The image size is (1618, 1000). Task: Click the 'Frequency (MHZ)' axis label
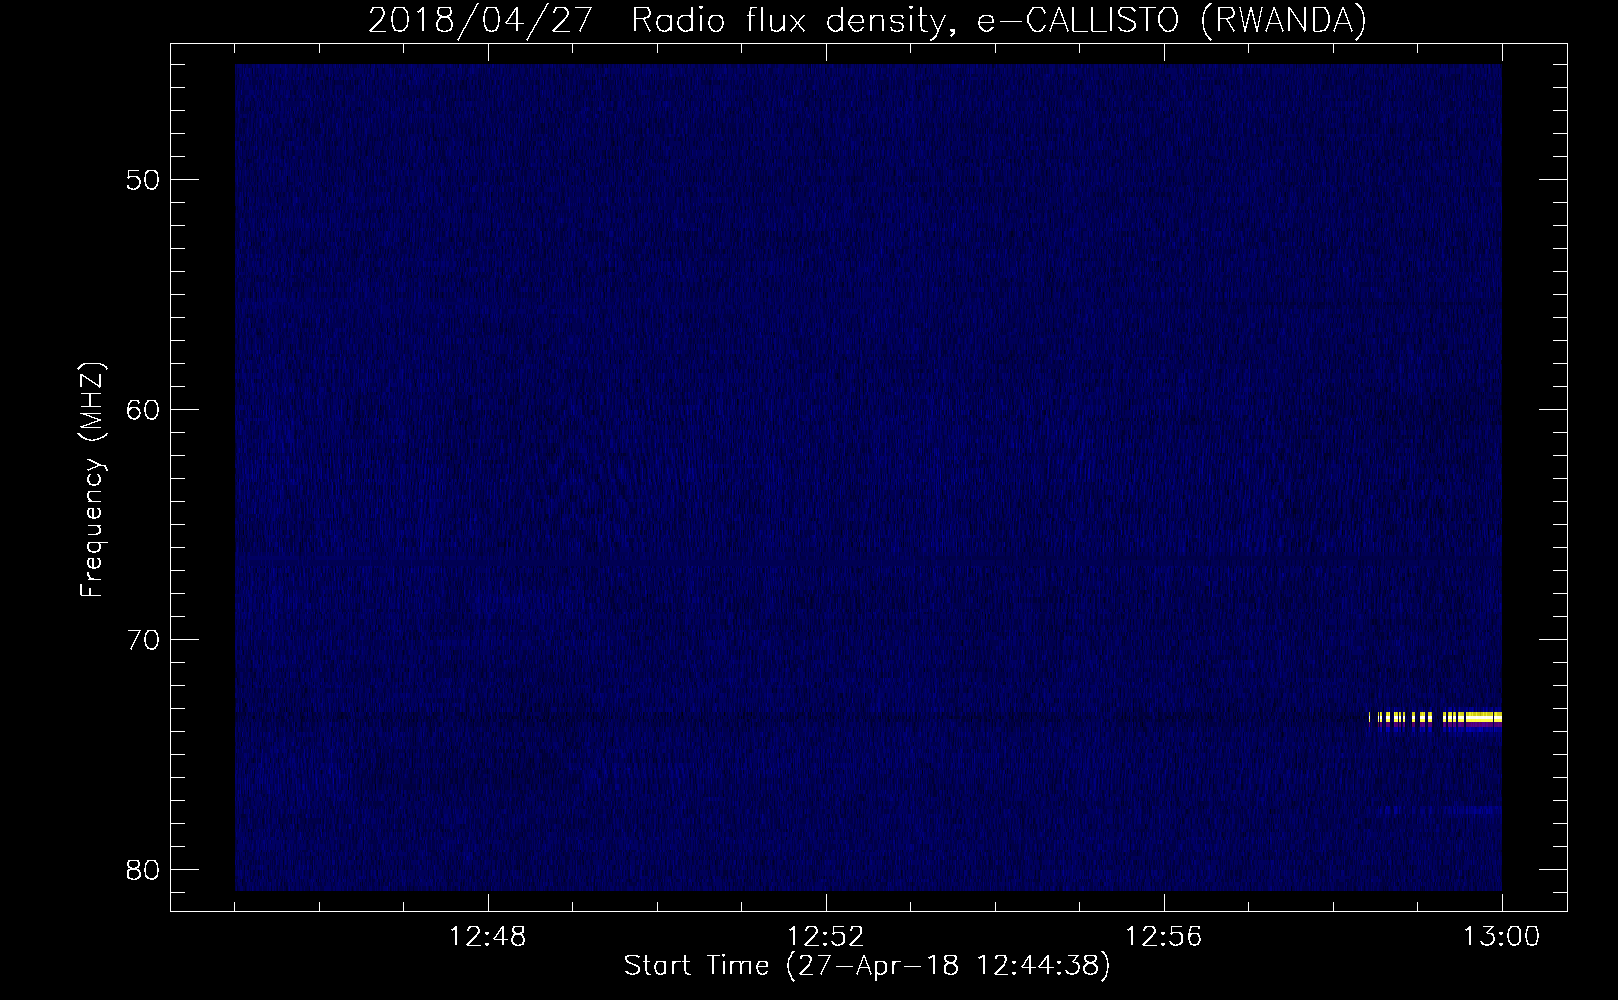tap(92, 480)
